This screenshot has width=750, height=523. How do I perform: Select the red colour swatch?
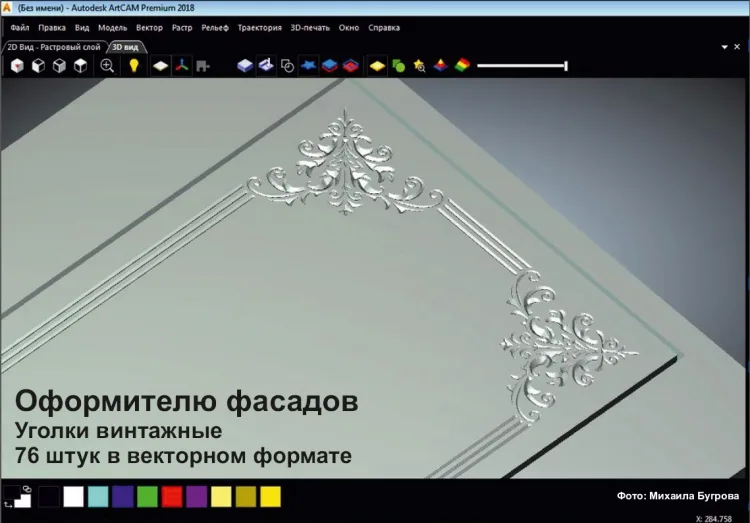coord(172,497)
